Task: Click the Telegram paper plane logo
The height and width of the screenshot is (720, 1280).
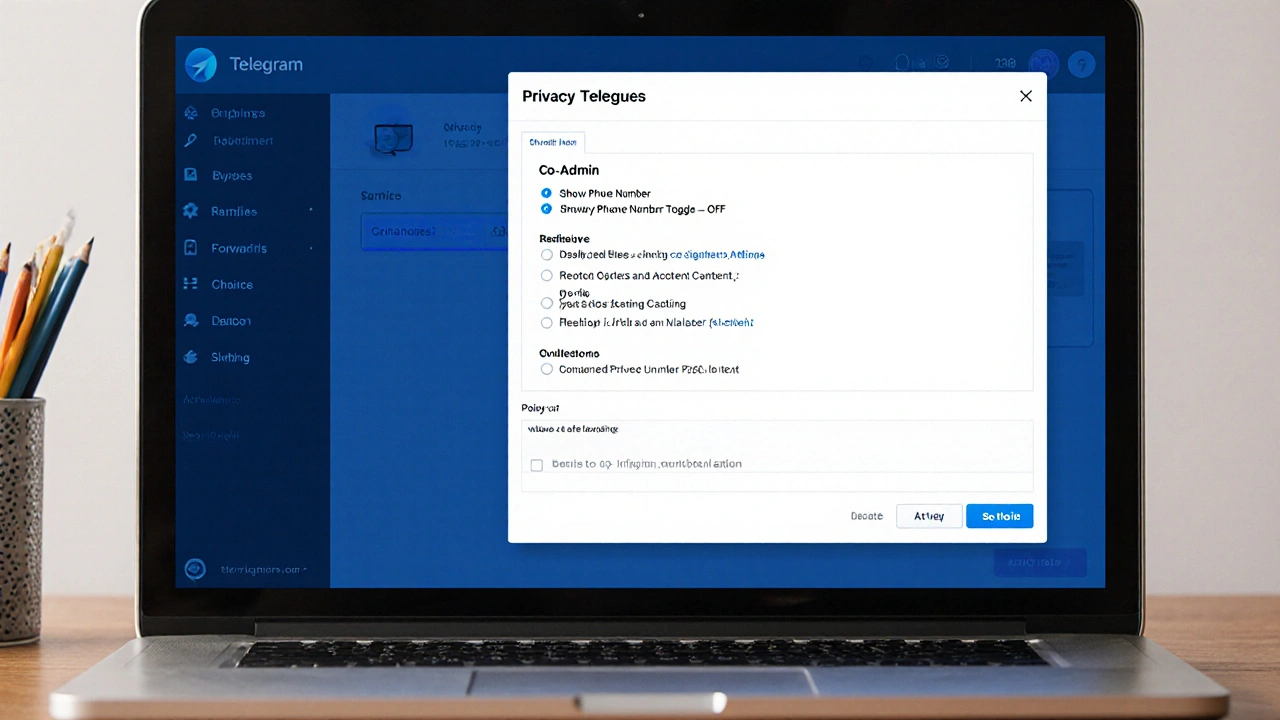Action: tap(200, 63)
